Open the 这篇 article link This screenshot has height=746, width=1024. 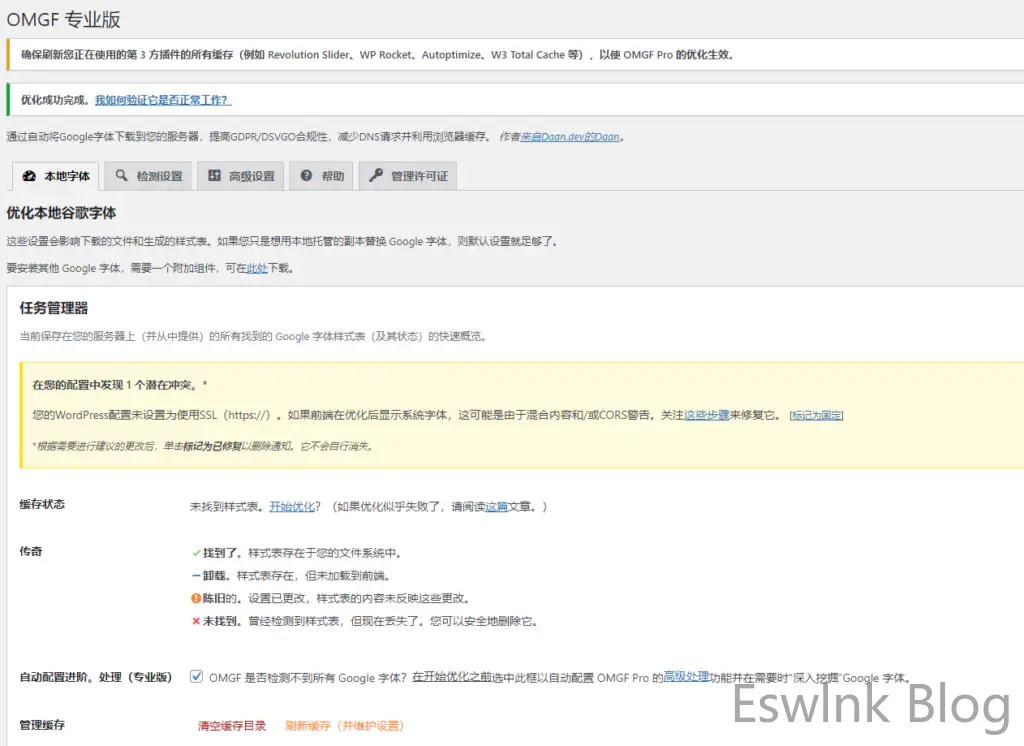[x=496, y=507]
